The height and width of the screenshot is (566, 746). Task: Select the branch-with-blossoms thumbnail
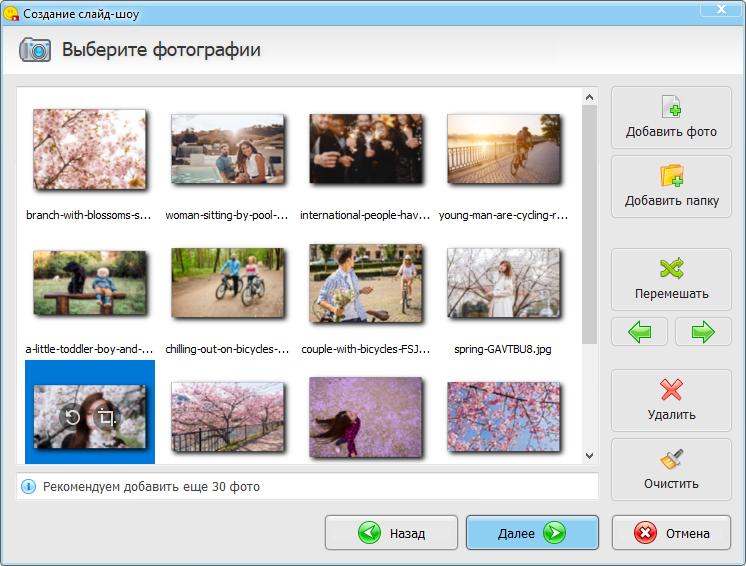89,149
